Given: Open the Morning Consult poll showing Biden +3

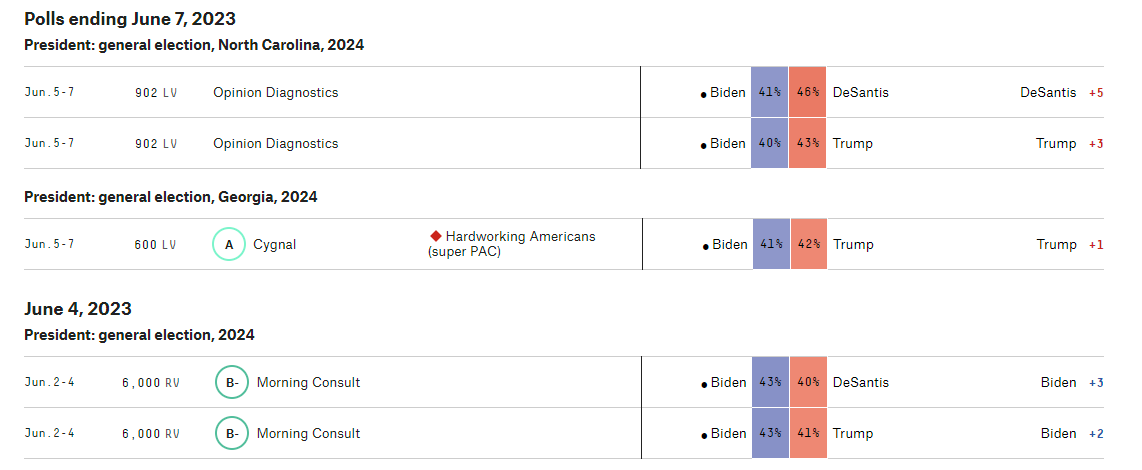Looking at the screenshot, I should point(308,382).
